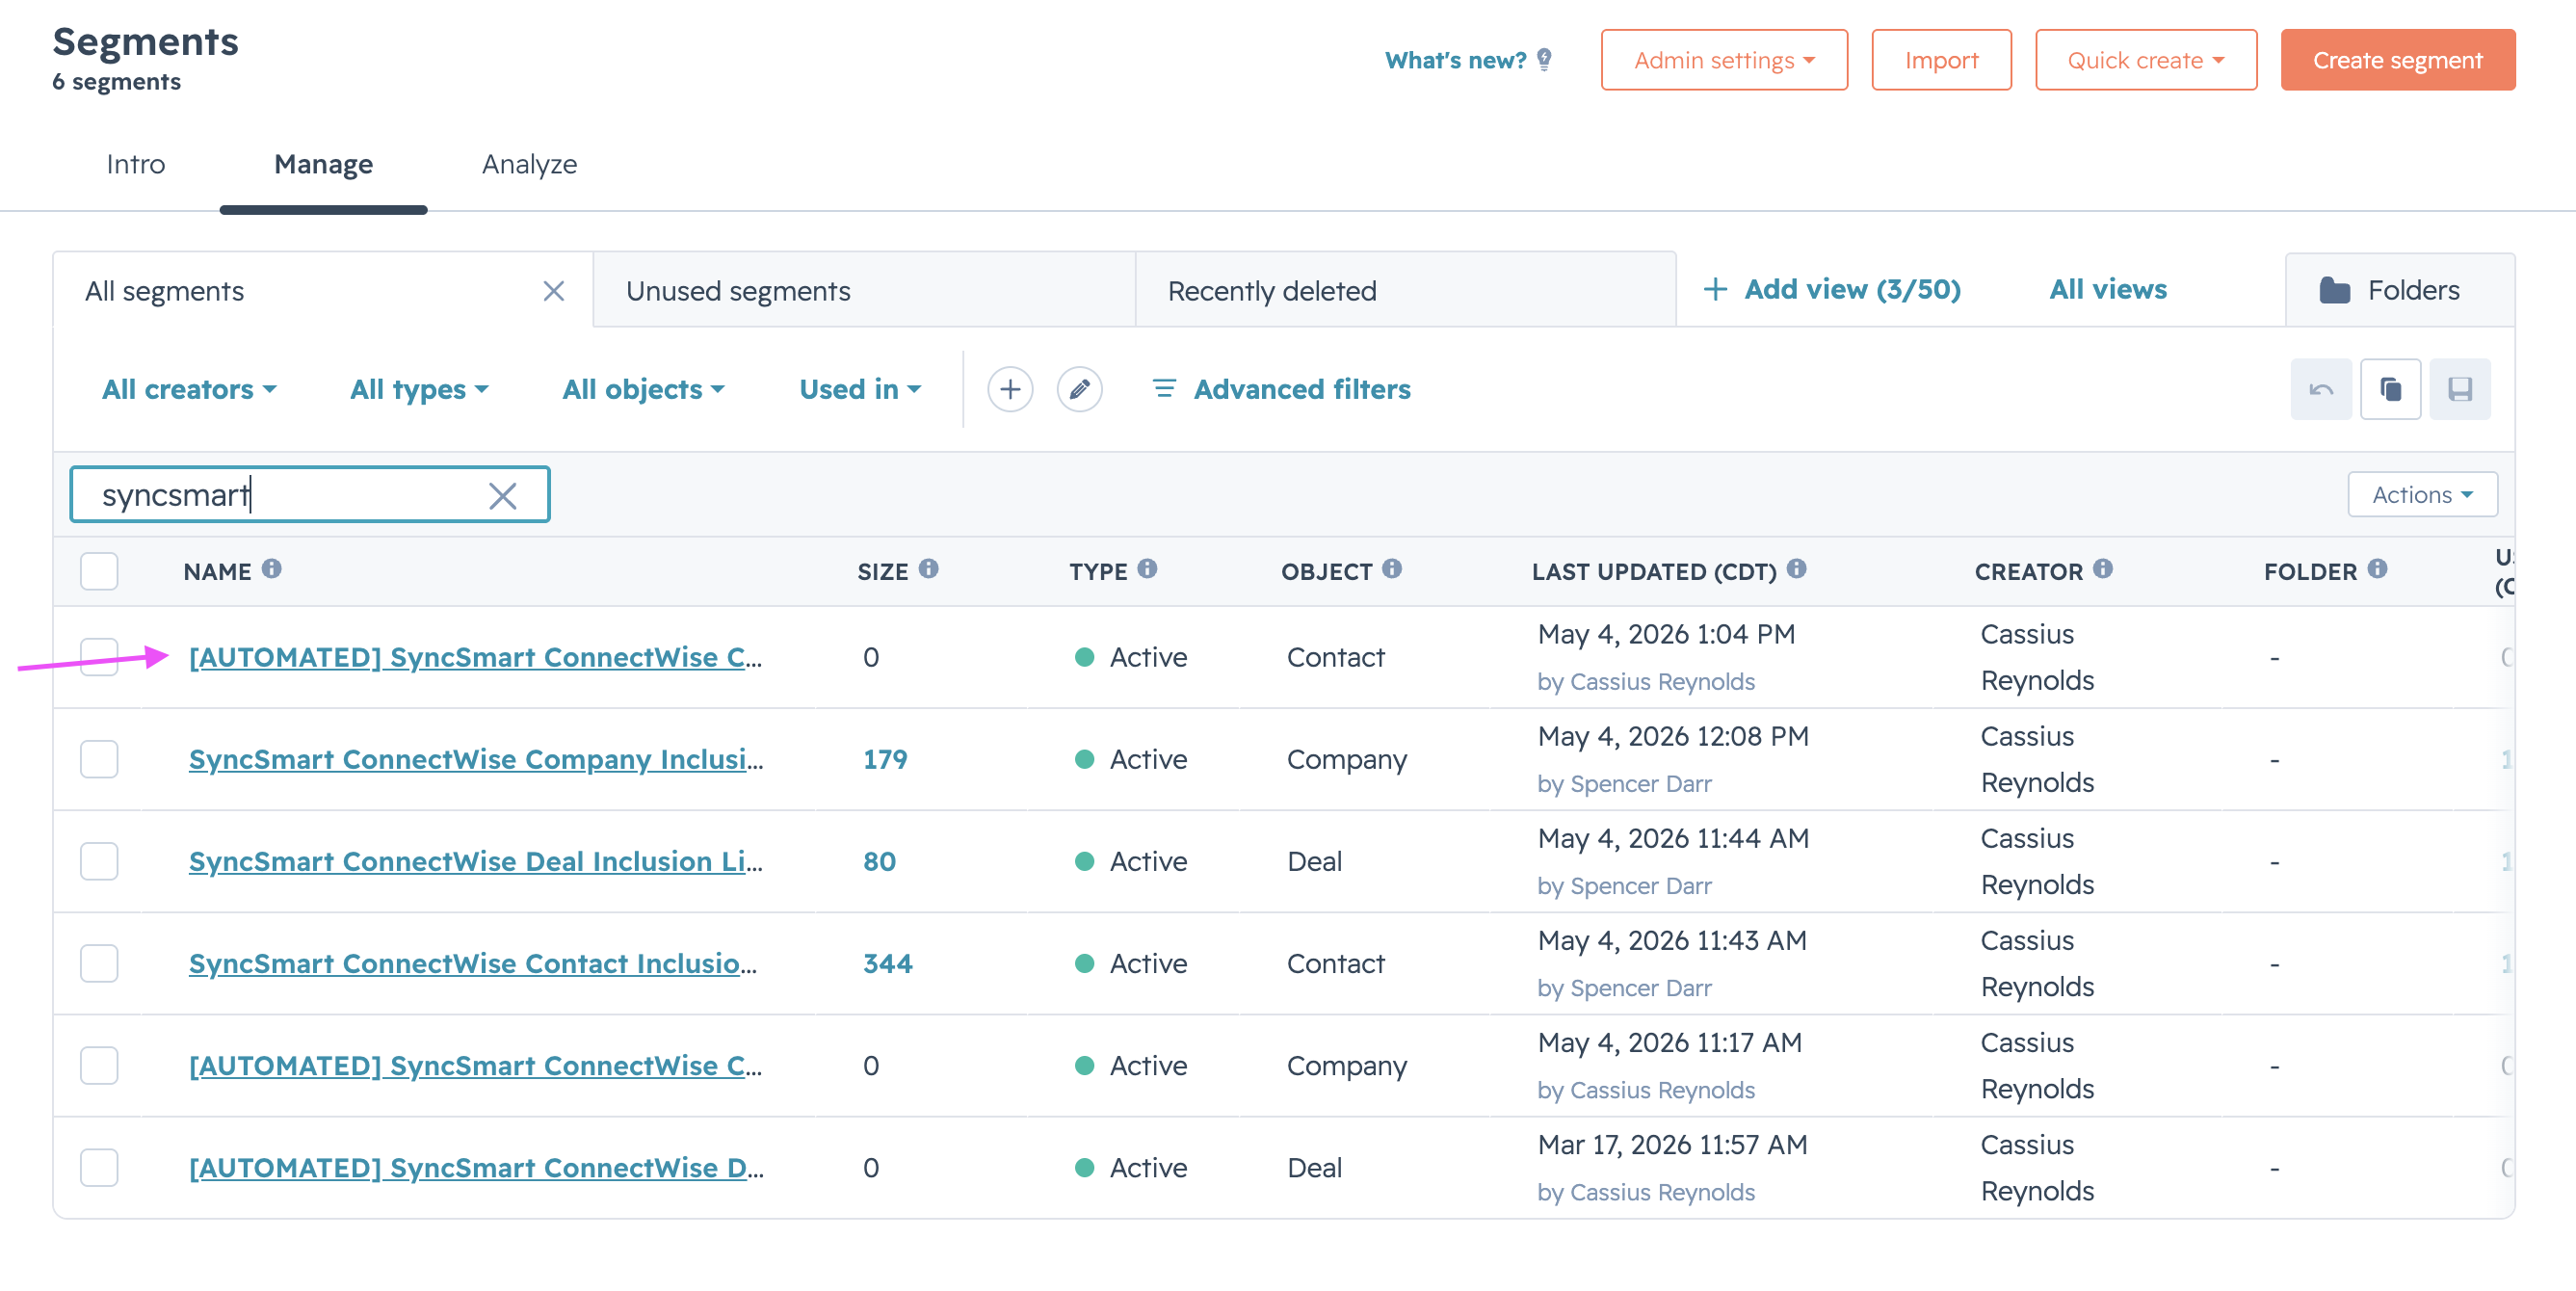Click the info icon next to NAME

point(272,569)
